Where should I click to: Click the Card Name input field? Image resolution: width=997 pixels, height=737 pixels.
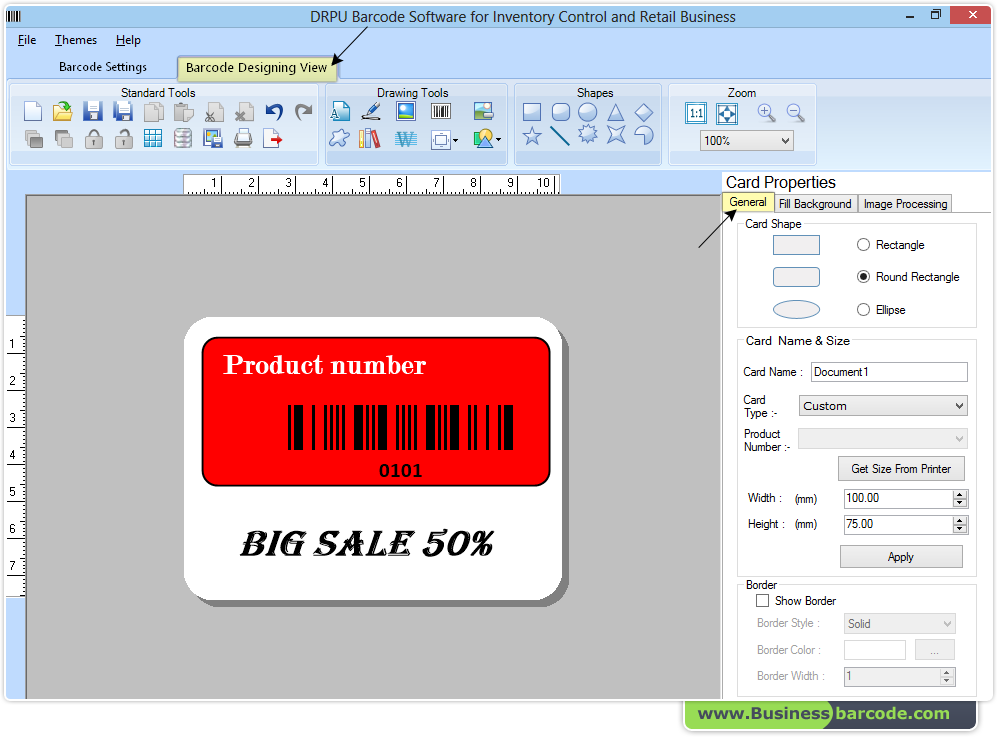pos(889,372)
